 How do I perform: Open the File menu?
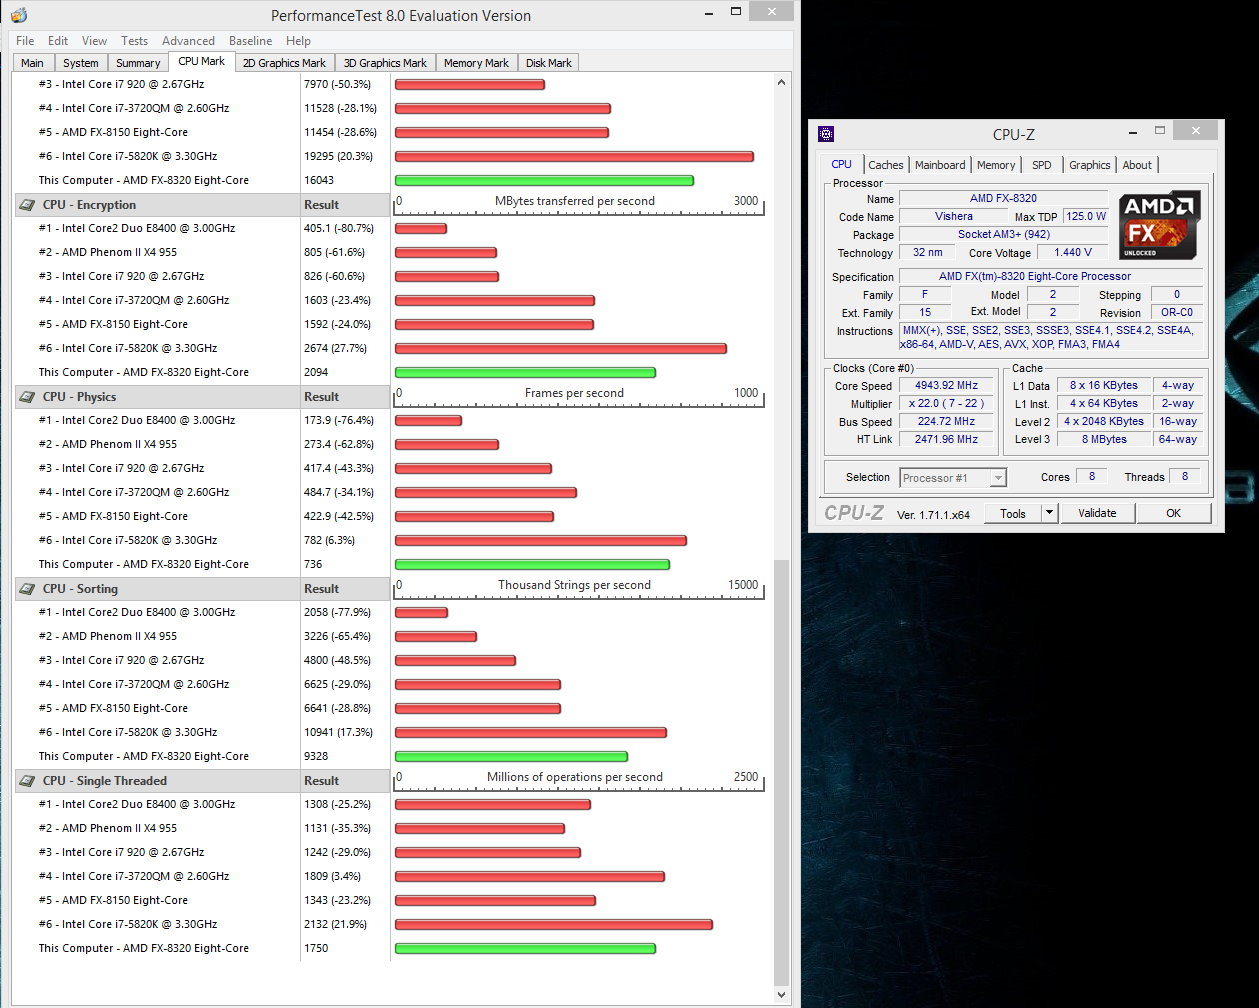(25, 41)
